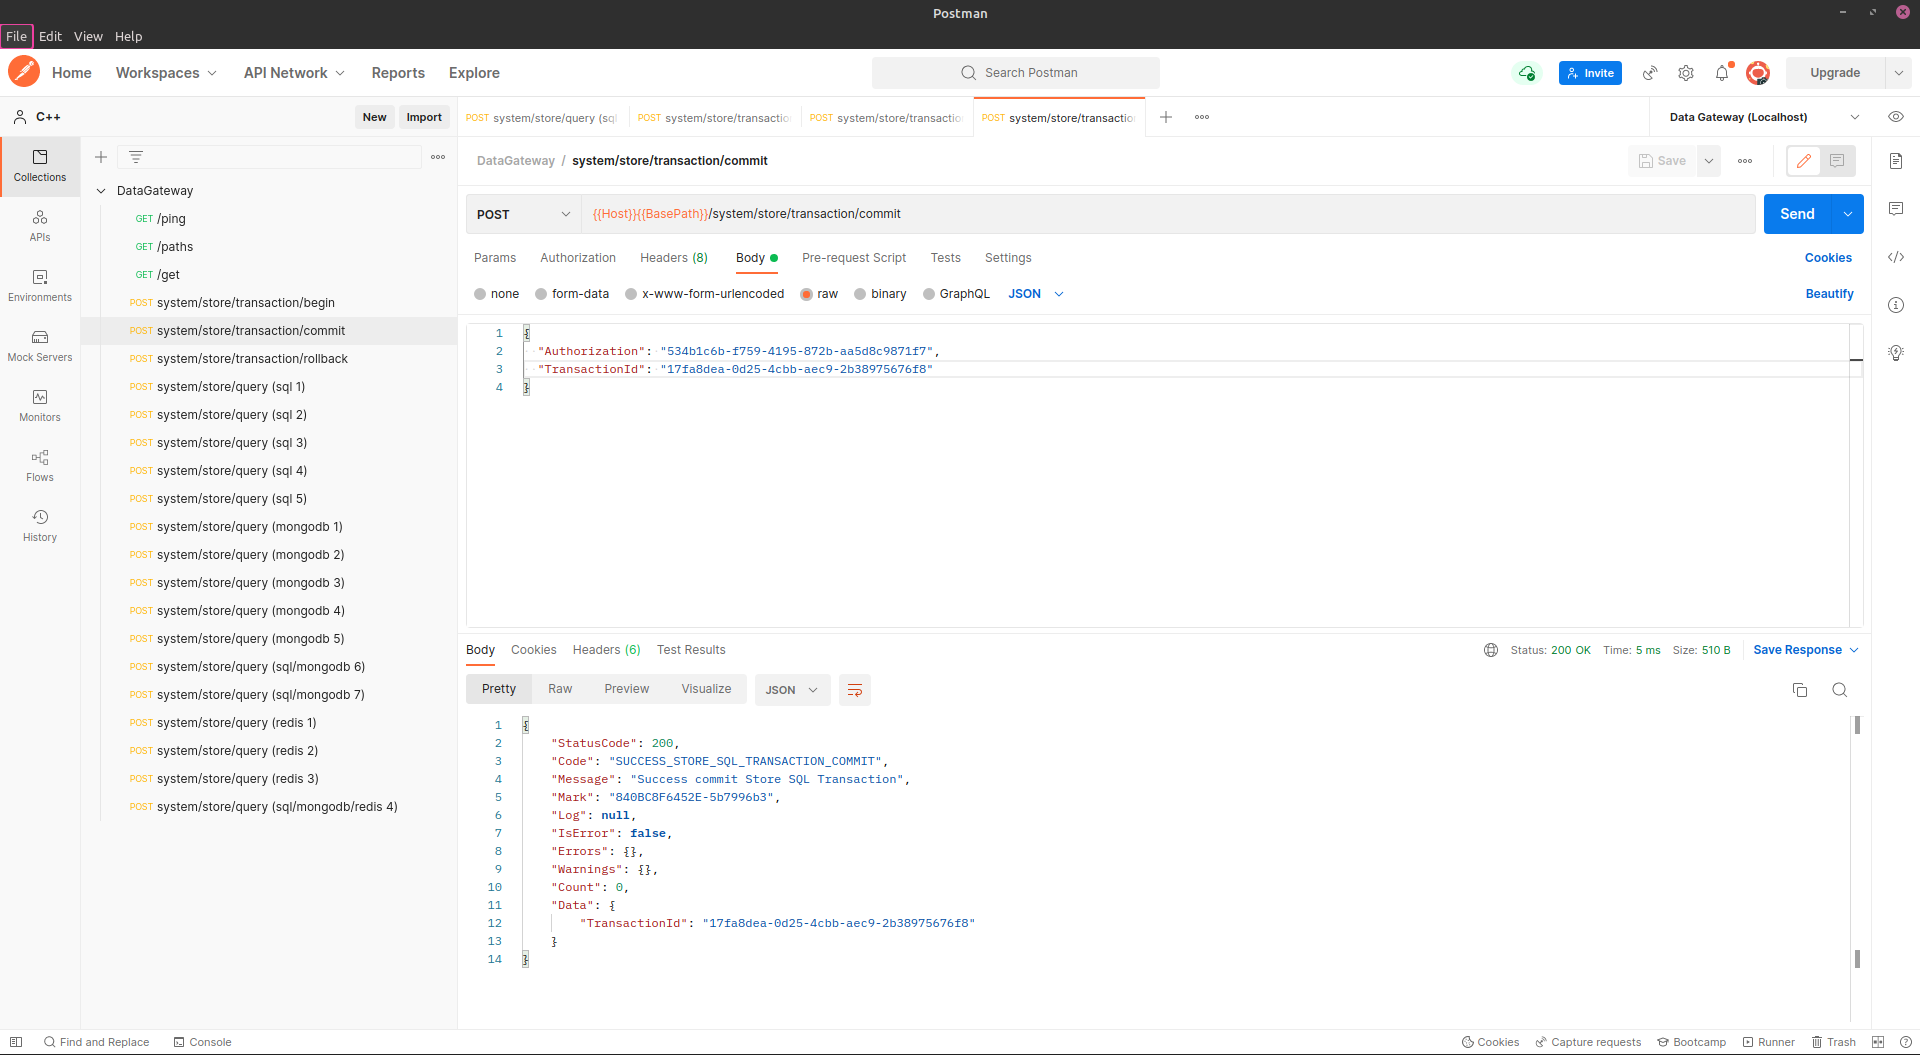
Task: Open the JSON body format dropdown
Action: pyautogui.click(x=1036, y=294)
